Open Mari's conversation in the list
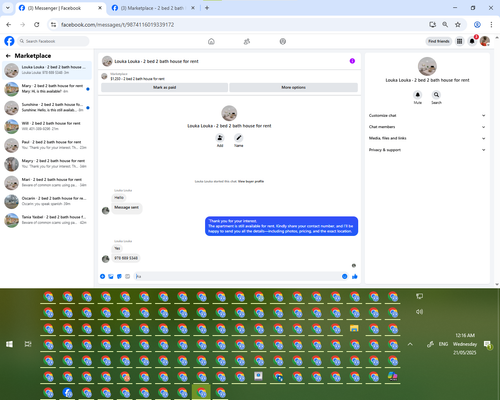The image size is (500, 400). click(47, 182)
